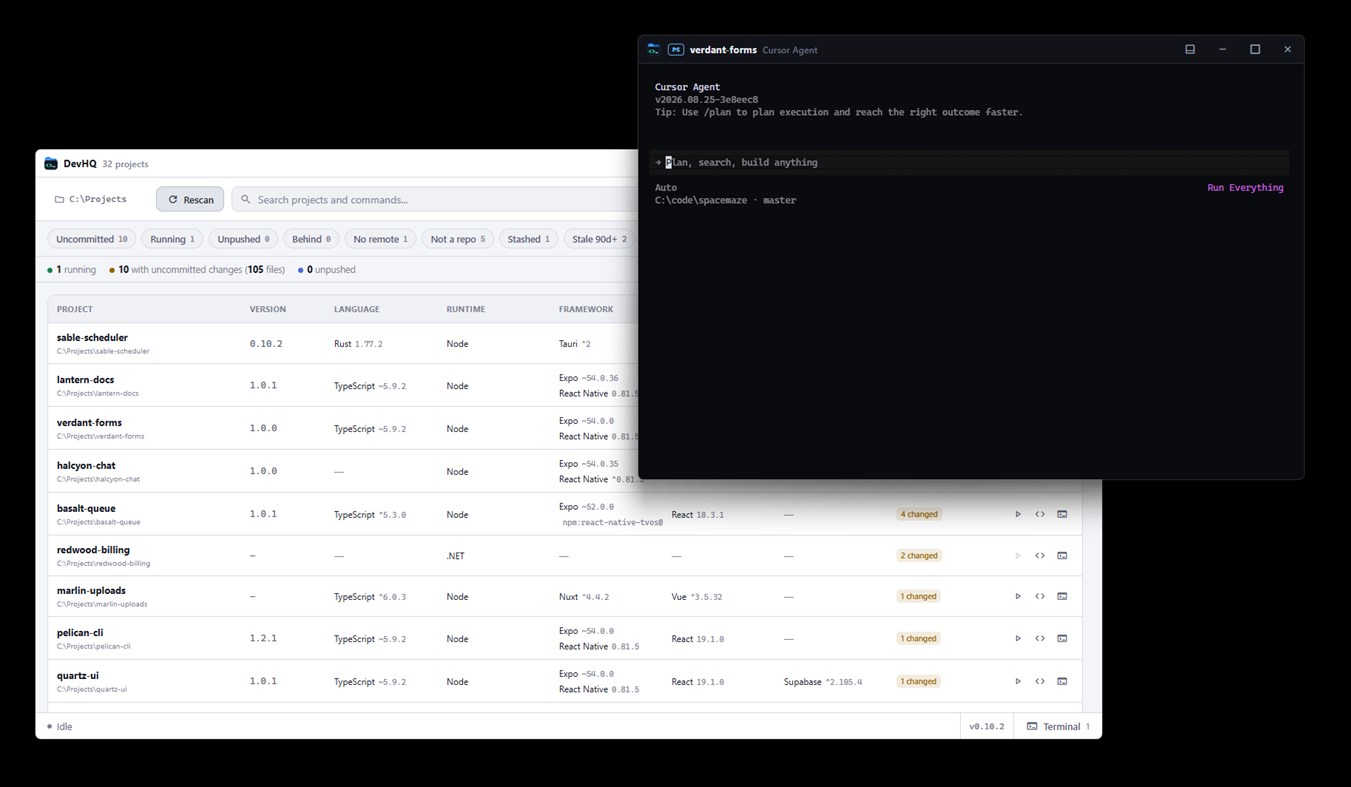Open marlin-uploads in code editor icon
Viewport: 1351px width, 787px height.
(x=1040, y=596)
